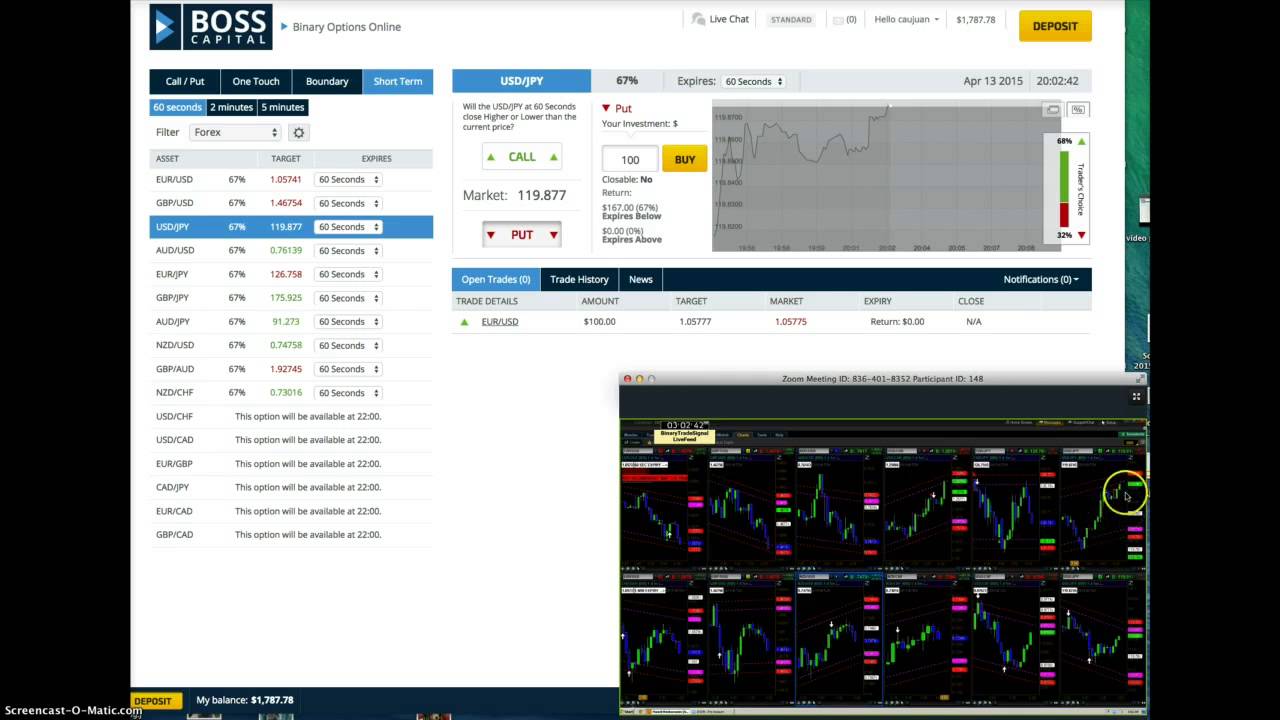This screenshot has height=720, width=1280.
Task: Open the messages envelope icon
Action: click(838, 19)
